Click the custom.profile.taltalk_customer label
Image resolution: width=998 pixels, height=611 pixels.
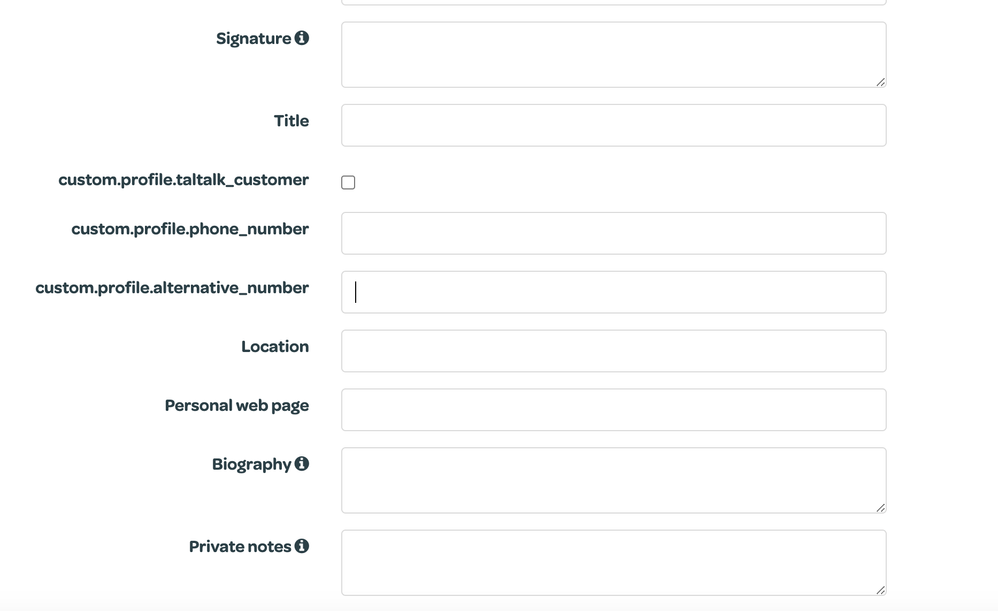click(x=183, y=180)
